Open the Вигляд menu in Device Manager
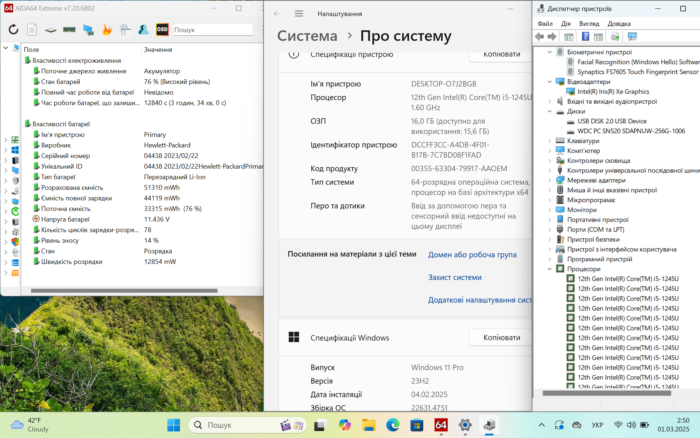The height and width of the screenshot is (438, 700). click(x=589, y=24)
